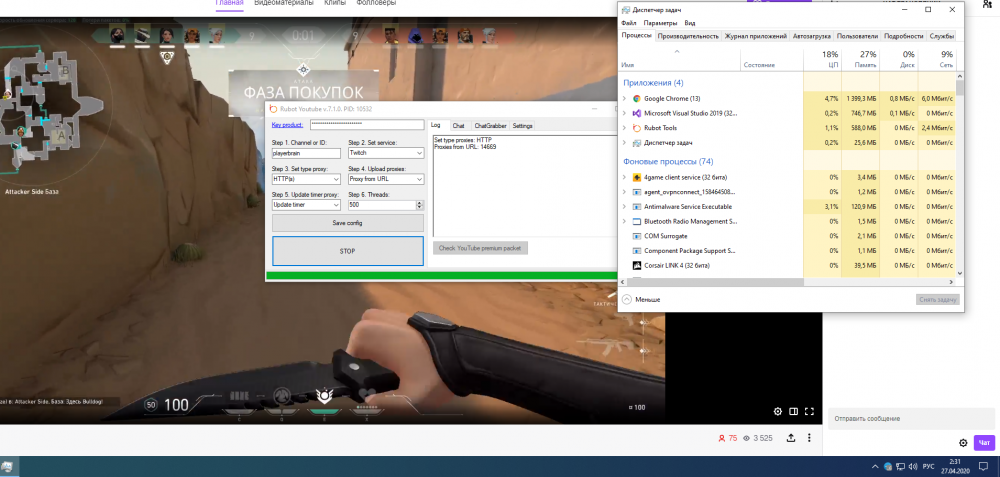Select the Microsoft Visual Studio 2019 process icon
This screenshot has width=1000, height=477.
pyautogui.click(x=636, y=114)
